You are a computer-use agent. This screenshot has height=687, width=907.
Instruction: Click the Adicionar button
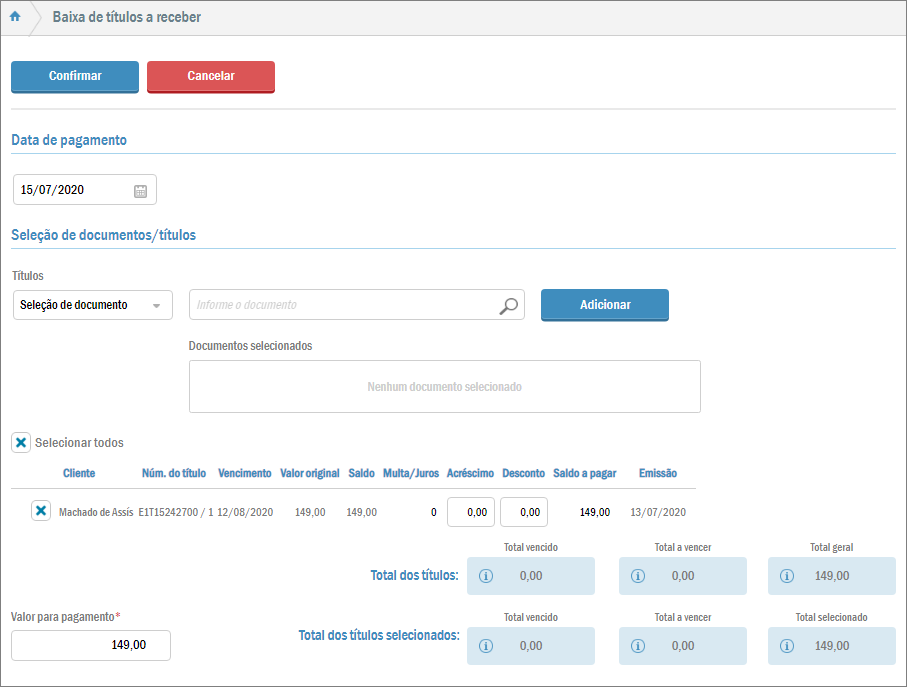pos(604,305)
